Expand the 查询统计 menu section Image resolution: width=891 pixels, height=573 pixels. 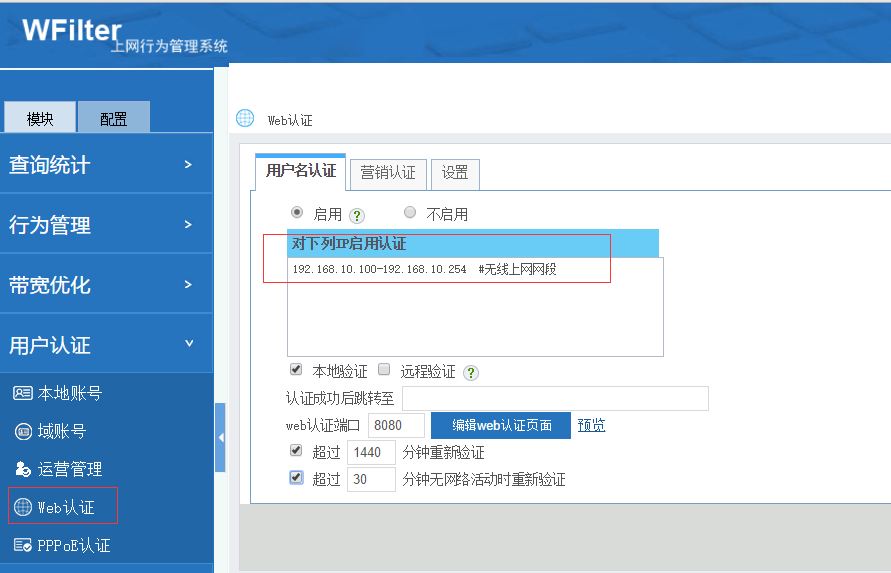(x=106, y=164)
